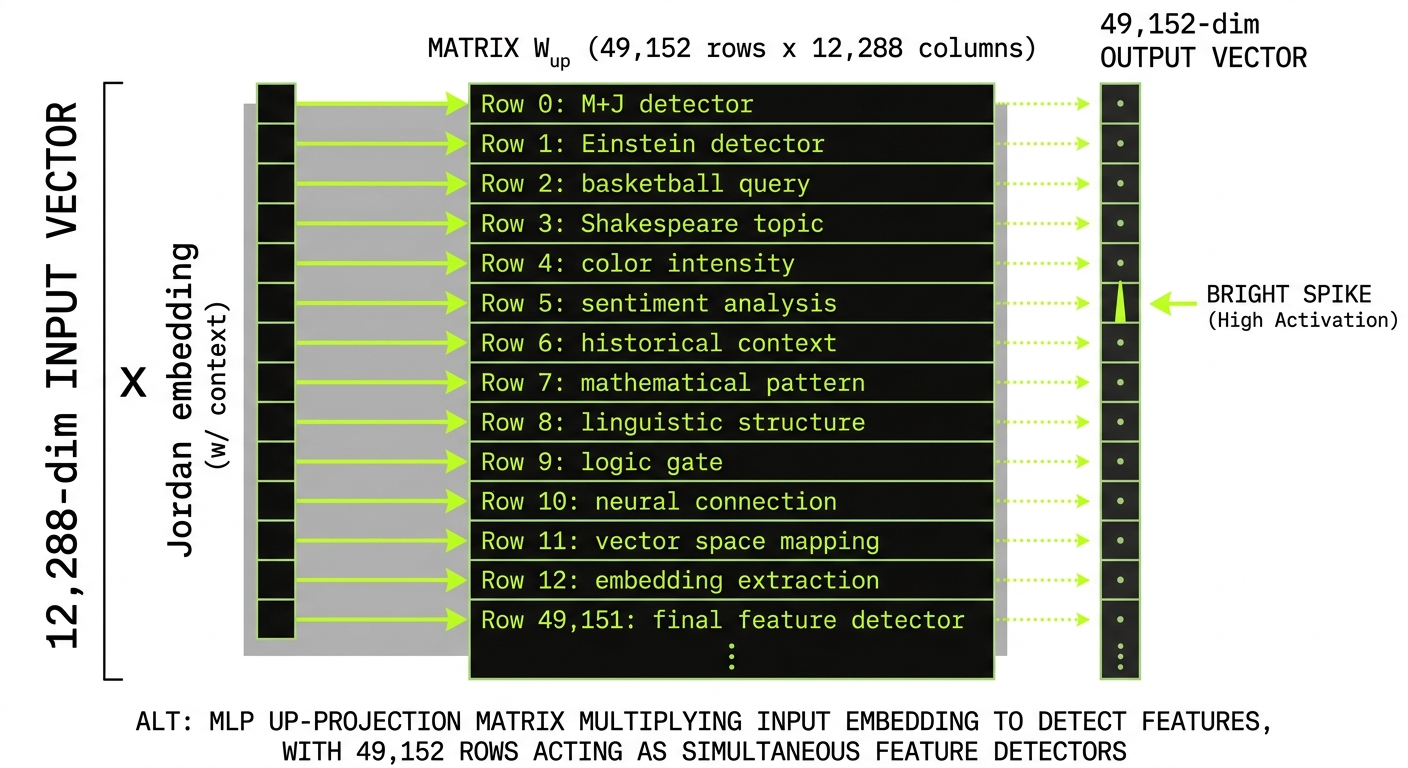Select the "Row 1: Einstein detector" row
The image size is (1408, 768).
point(732,144)
